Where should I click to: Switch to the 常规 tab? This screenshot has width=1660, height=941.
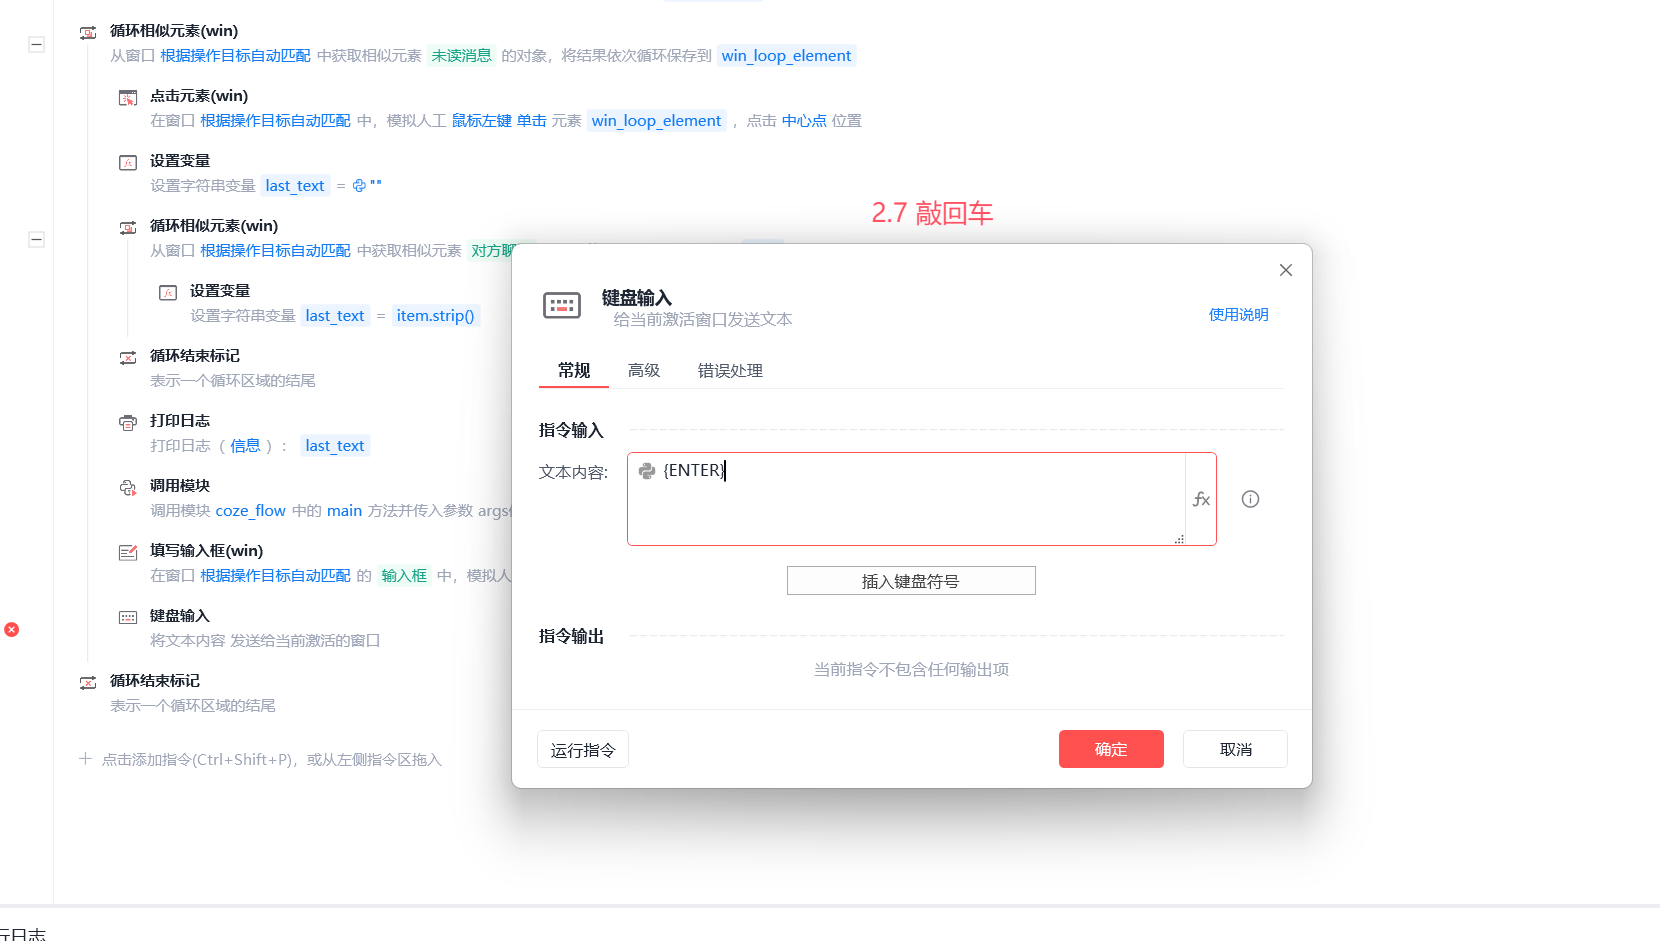point(574,370)
